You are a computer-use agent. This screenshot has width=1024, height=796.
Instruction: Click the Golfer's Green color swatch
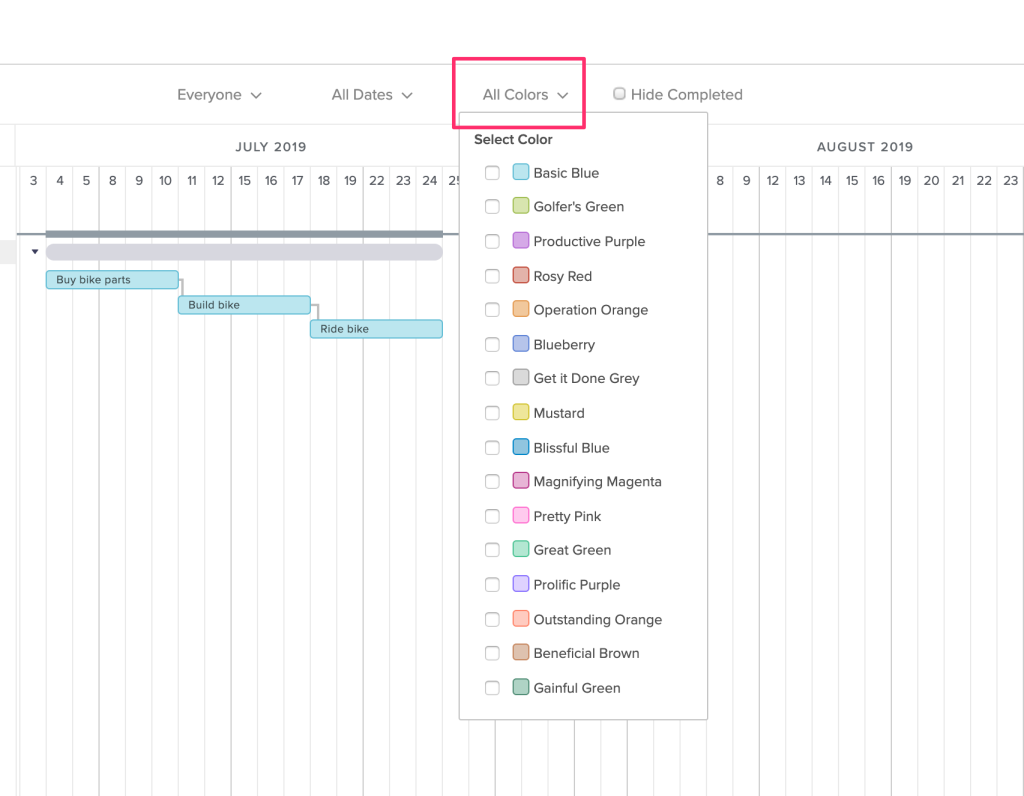click(x=521, y=207)
